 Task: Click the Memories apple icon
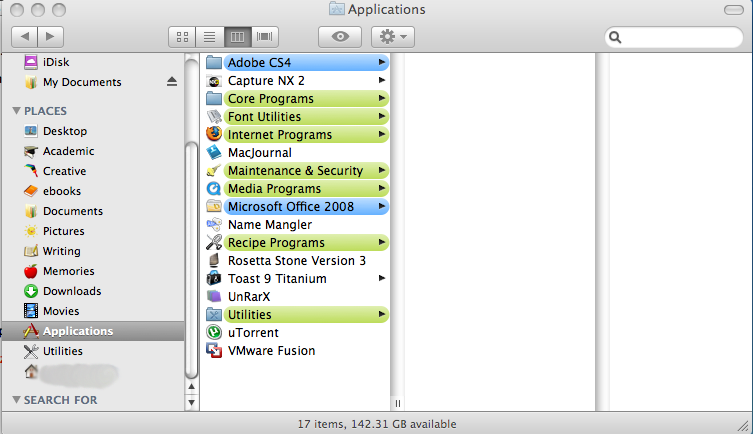(x=31, y=271)
